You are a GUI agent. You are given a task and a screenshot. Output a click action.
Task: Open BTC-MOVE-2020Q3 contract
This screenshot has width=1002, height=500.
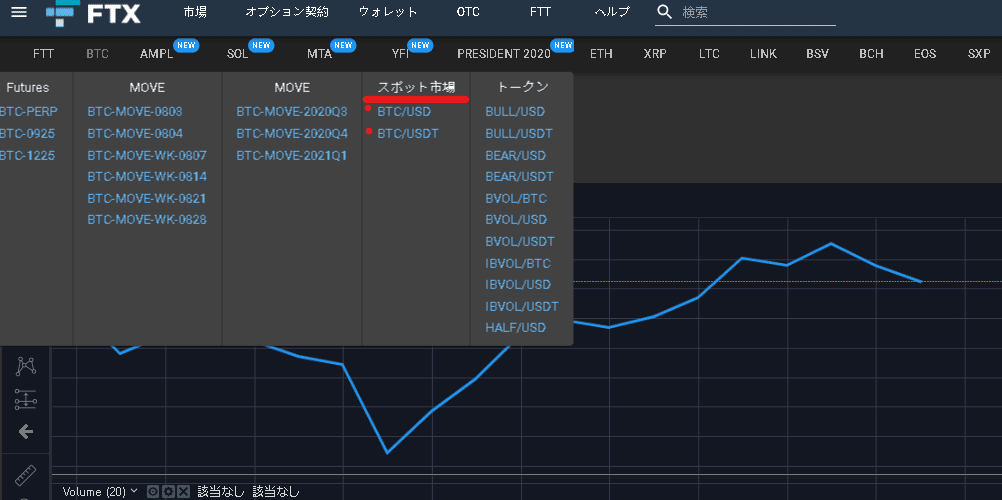pyautogui.click(x=292, y=111)
